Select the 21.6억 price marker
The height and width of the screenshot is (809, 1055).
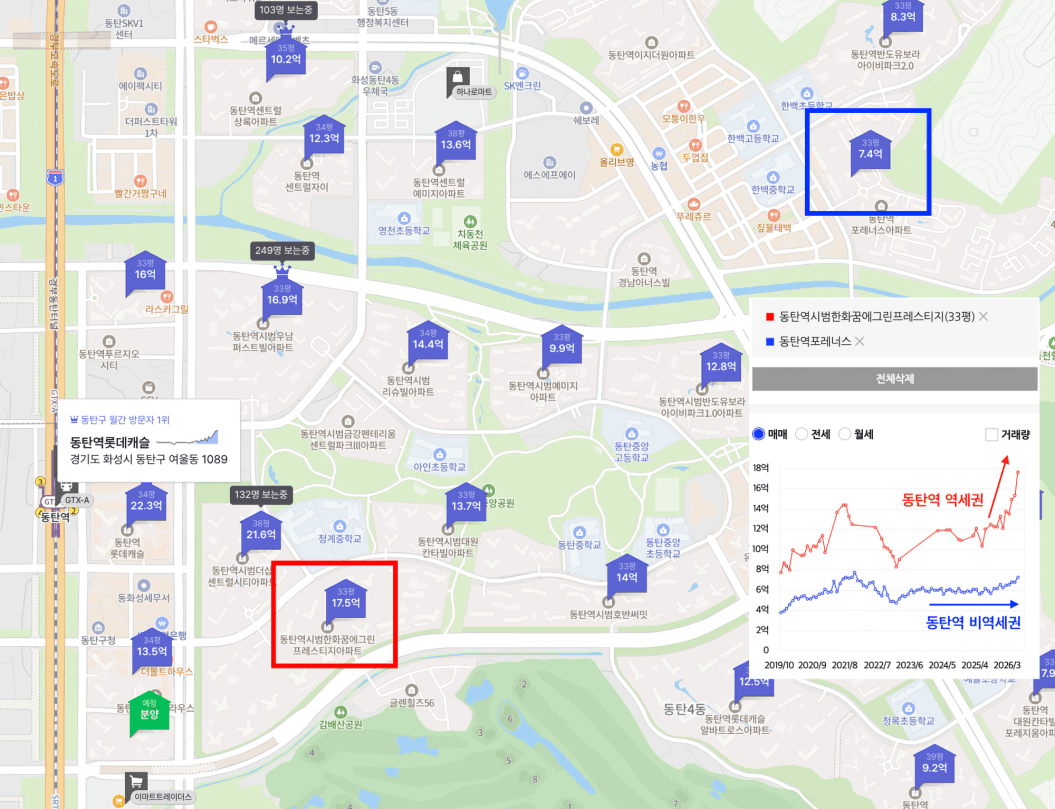(261, 532)
